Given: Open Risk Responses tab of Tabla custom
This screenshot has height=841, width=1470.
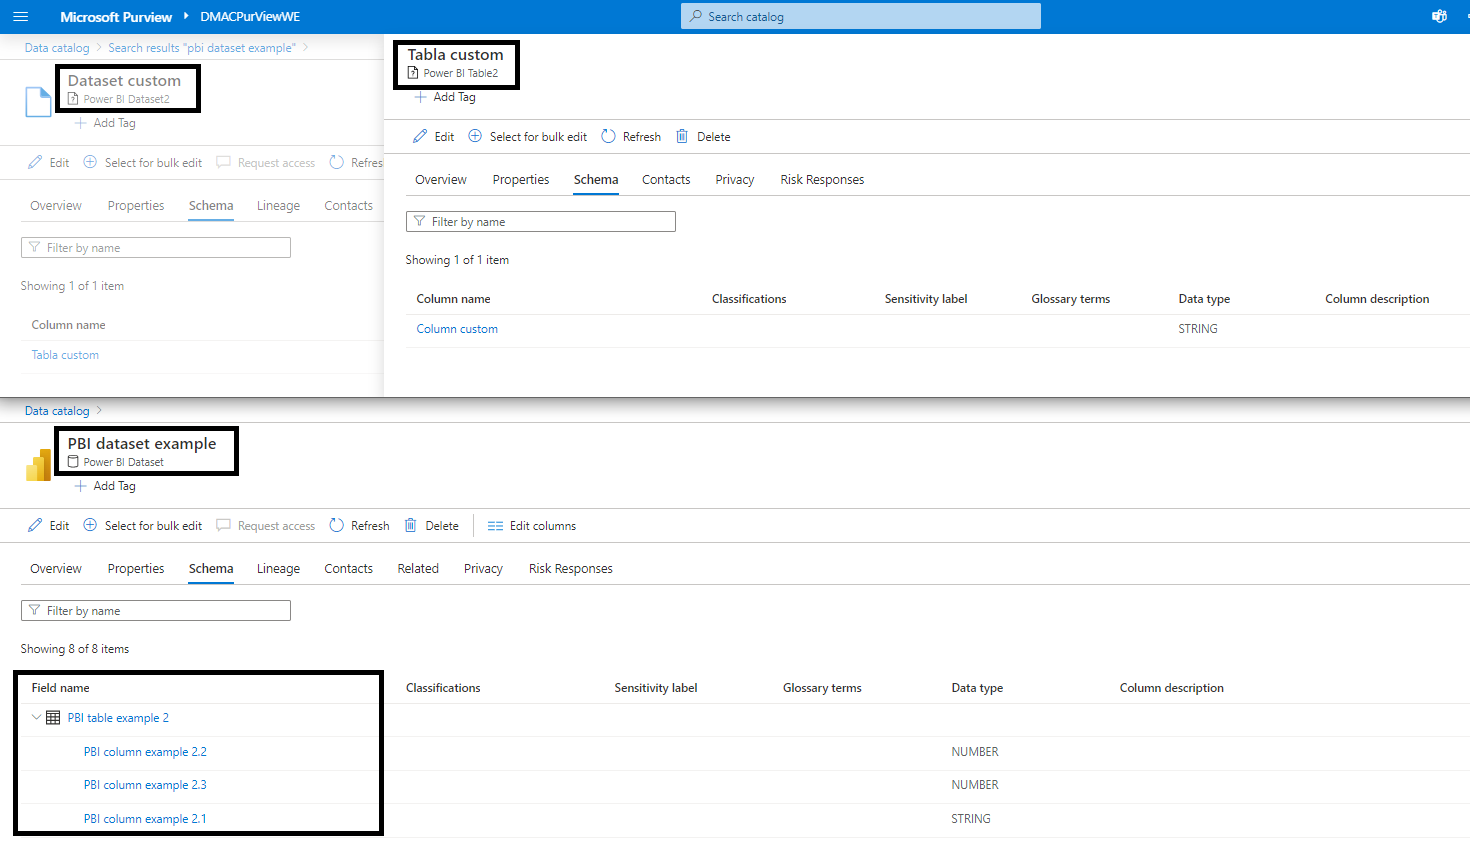Looking at the screenshot, I should pyautogui.click(x=822, y=180).
